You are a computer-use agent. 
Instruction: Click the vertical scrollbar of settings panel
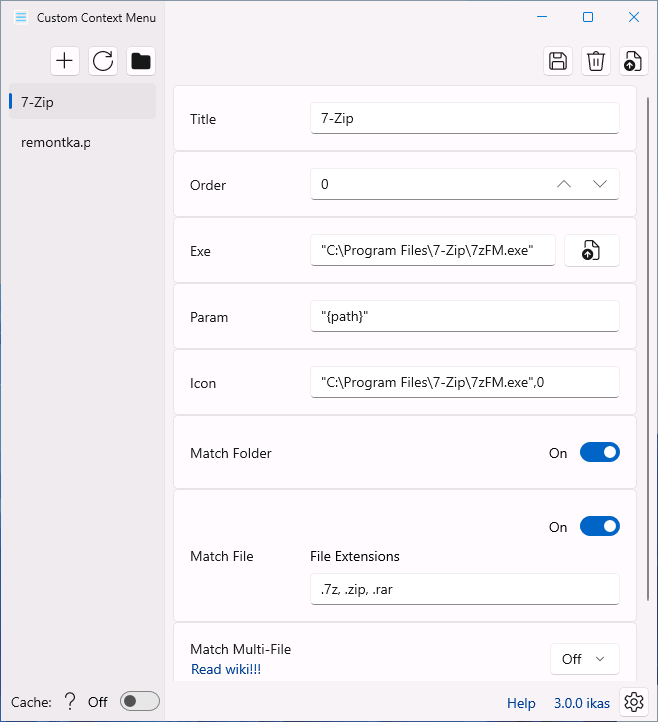[x=648, y=349]
